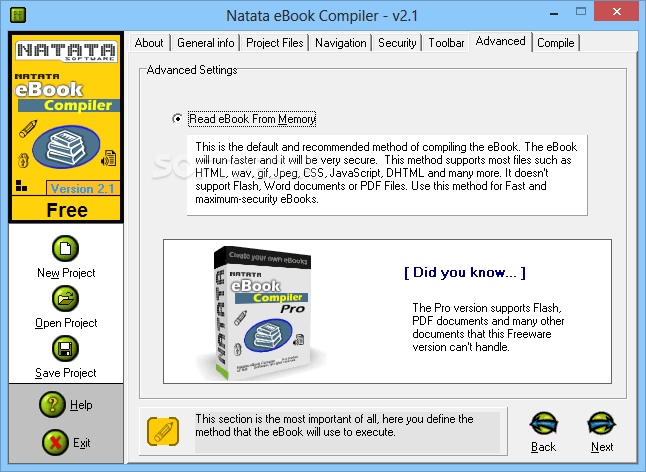Click the Next label
The image size is (646, 472).
(x=602, y=447)
